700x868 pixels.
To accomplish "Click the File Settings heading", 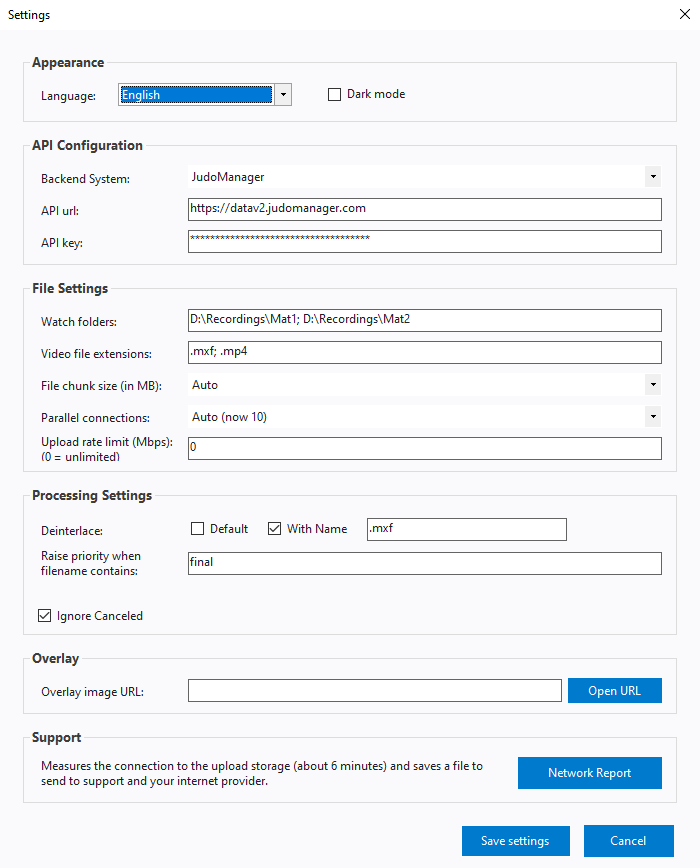I will click(70, 288).
